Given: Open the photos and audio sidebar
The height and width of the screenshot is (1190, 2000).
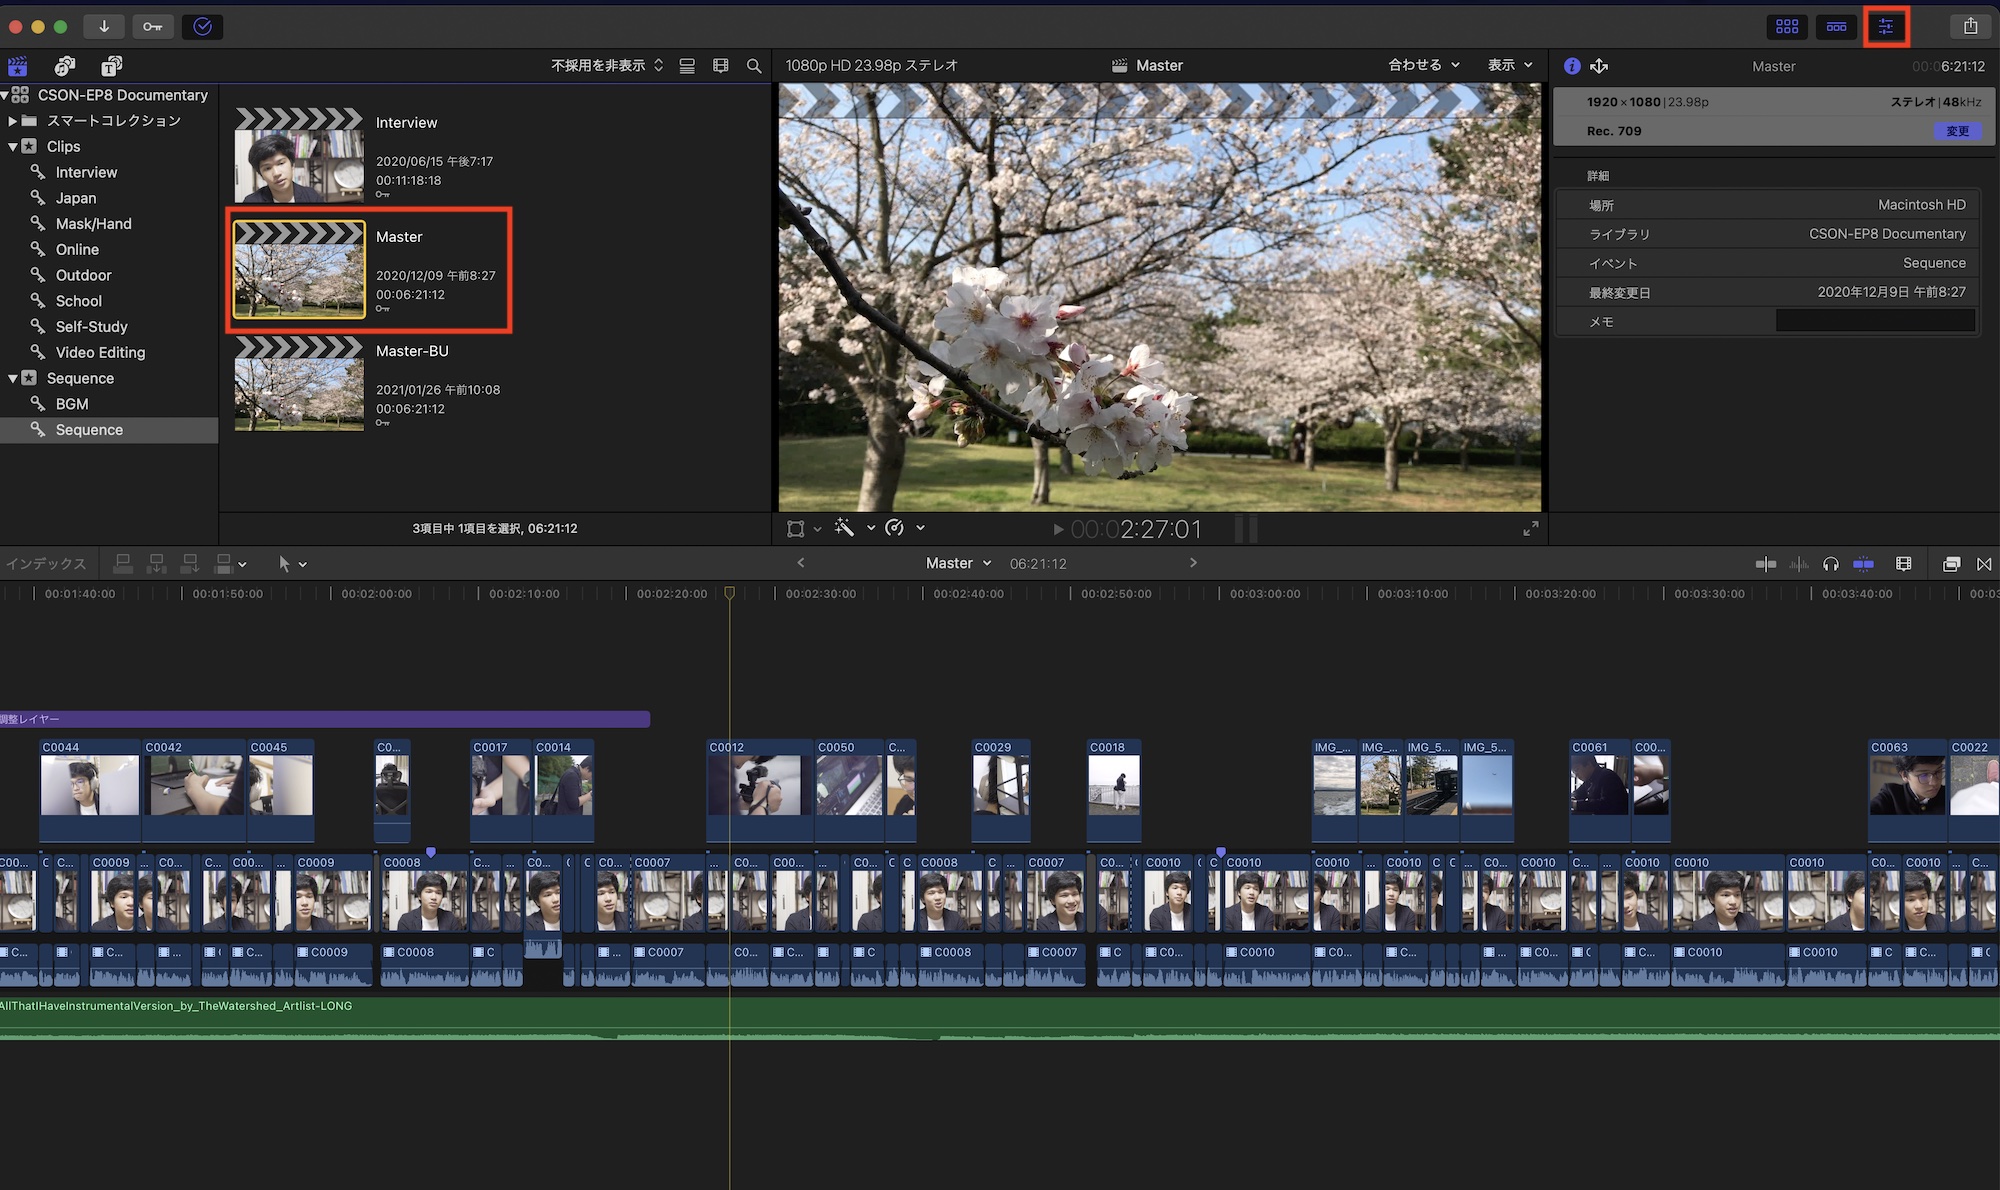Looking at the screenshot, I should point(65,66).
